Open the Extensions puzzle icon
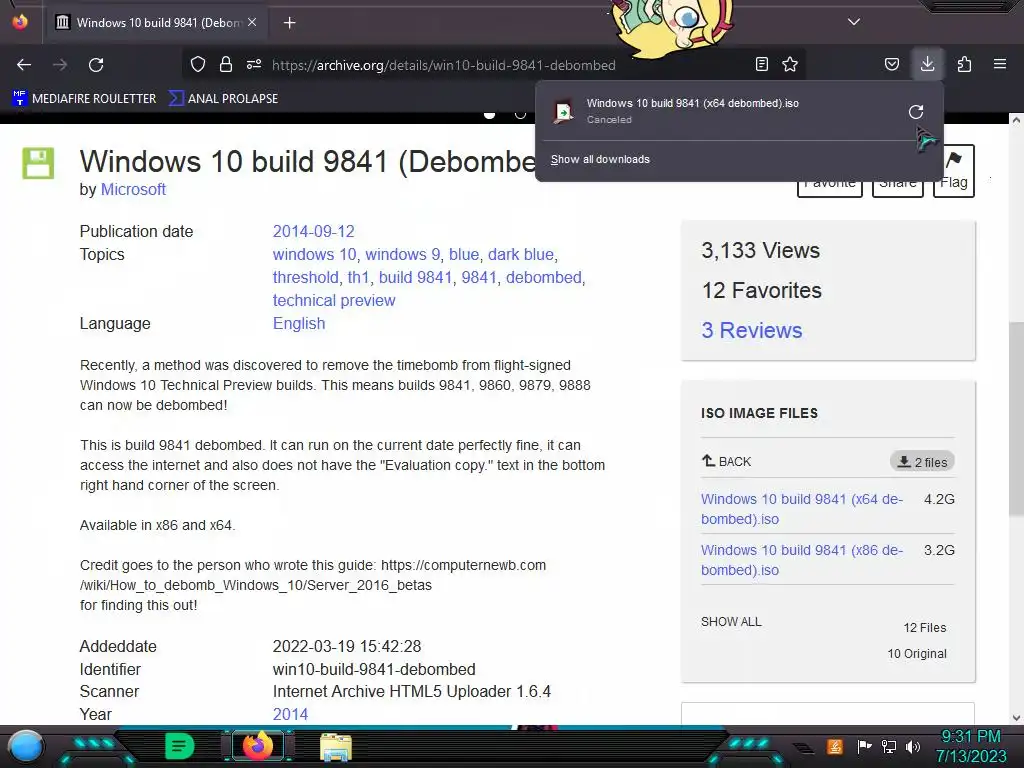Screen dimensions: 1024x768 tap(964, 64)
